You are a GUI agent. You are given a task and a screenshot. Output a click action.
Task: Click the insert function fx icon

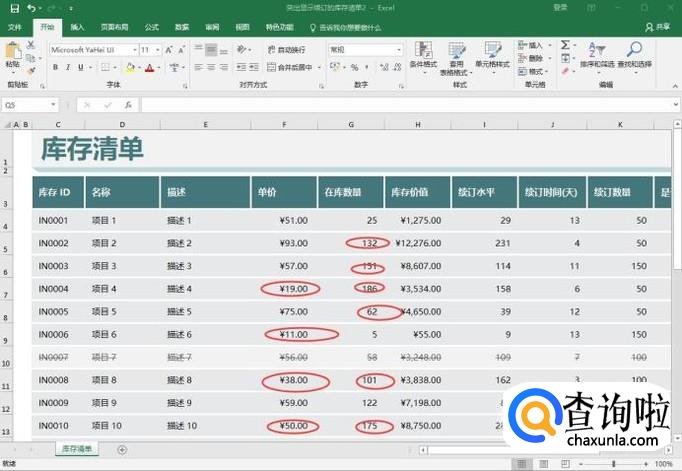click(x=128, y=105)
